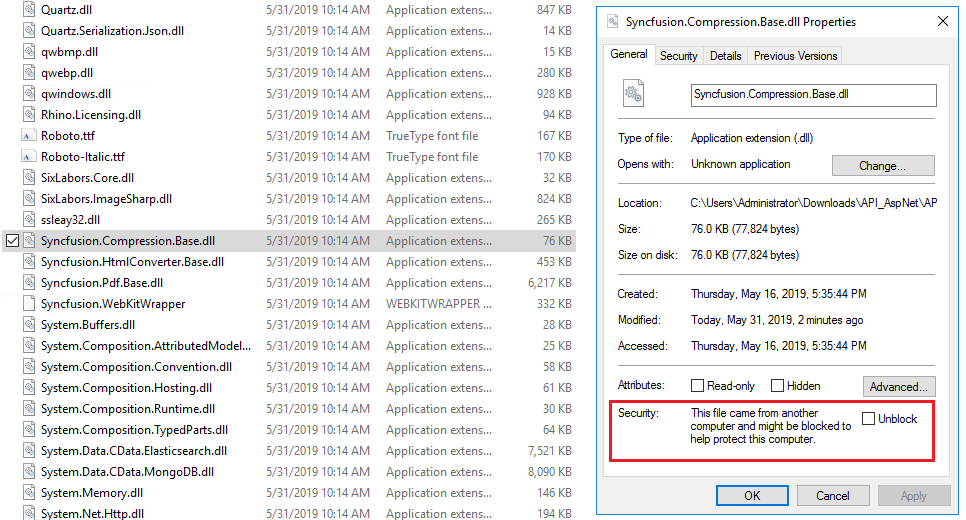Screen dimensions: 966x520
Task: Click the qwbmp.dll file icon
Action: (x=29, y=52)
